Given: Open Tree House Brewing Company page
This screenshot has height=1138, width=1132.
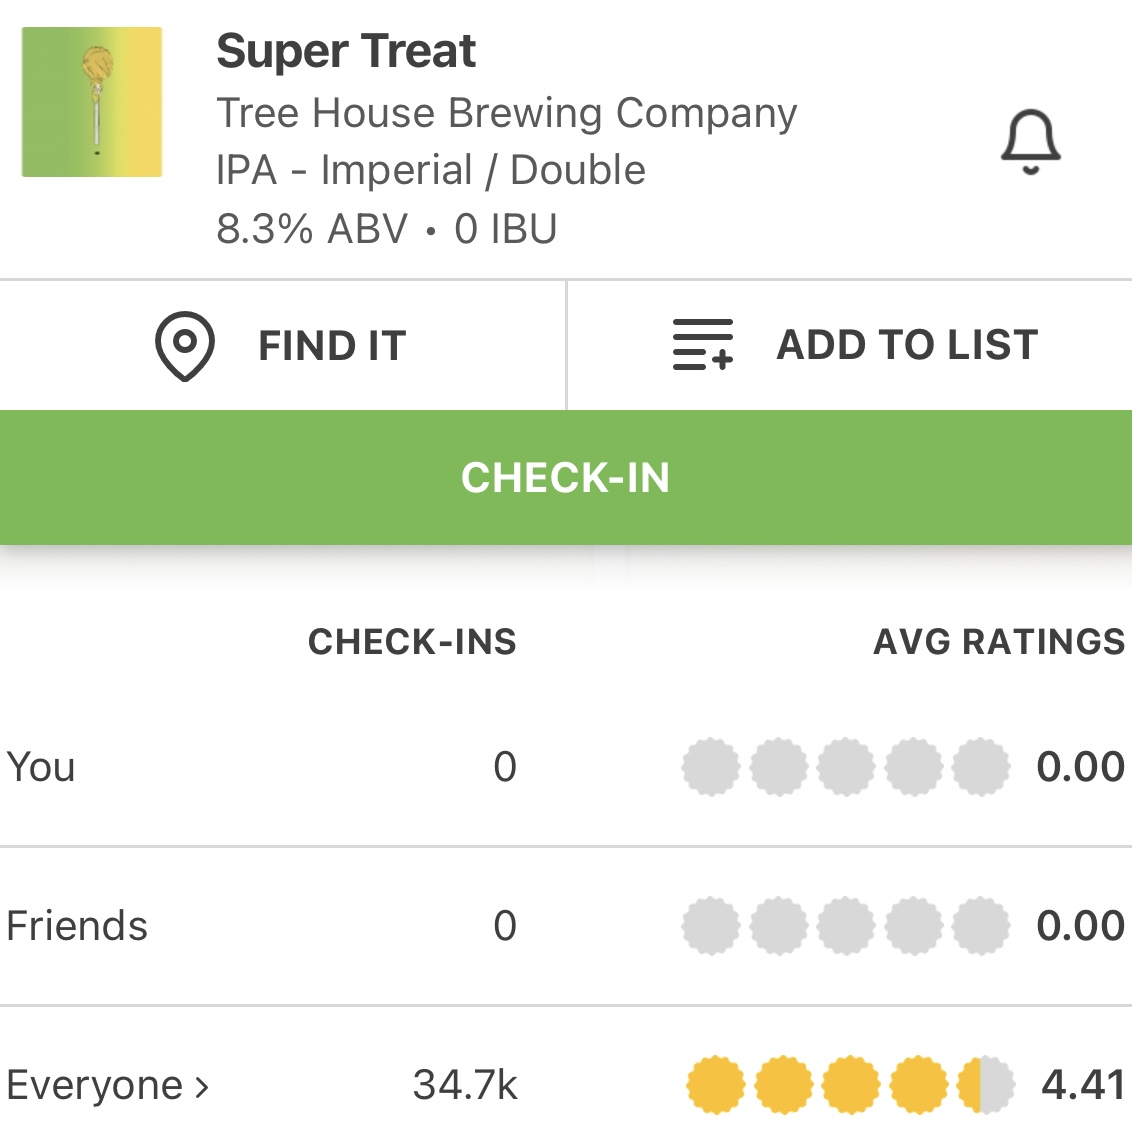Looking at the screenshot, I should pos(506,113).
